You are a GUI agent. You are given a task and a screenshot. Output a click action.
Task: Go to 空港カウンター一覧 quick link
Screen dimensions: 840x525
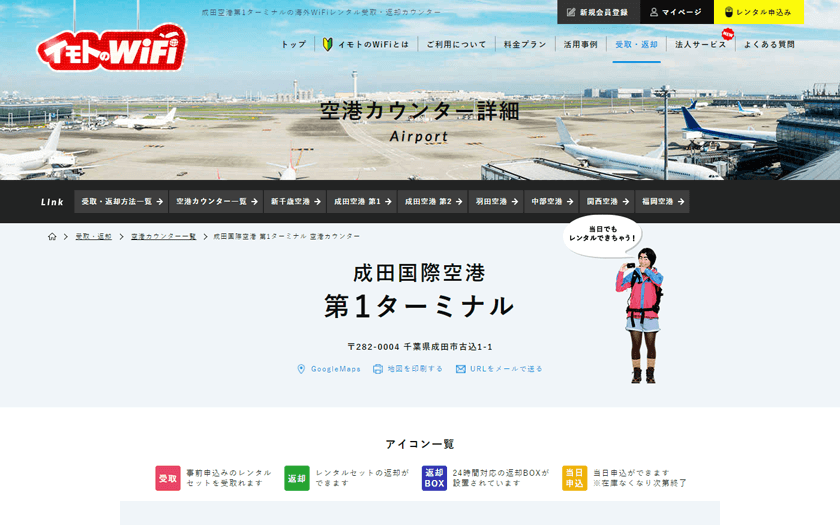coord(216,201)
